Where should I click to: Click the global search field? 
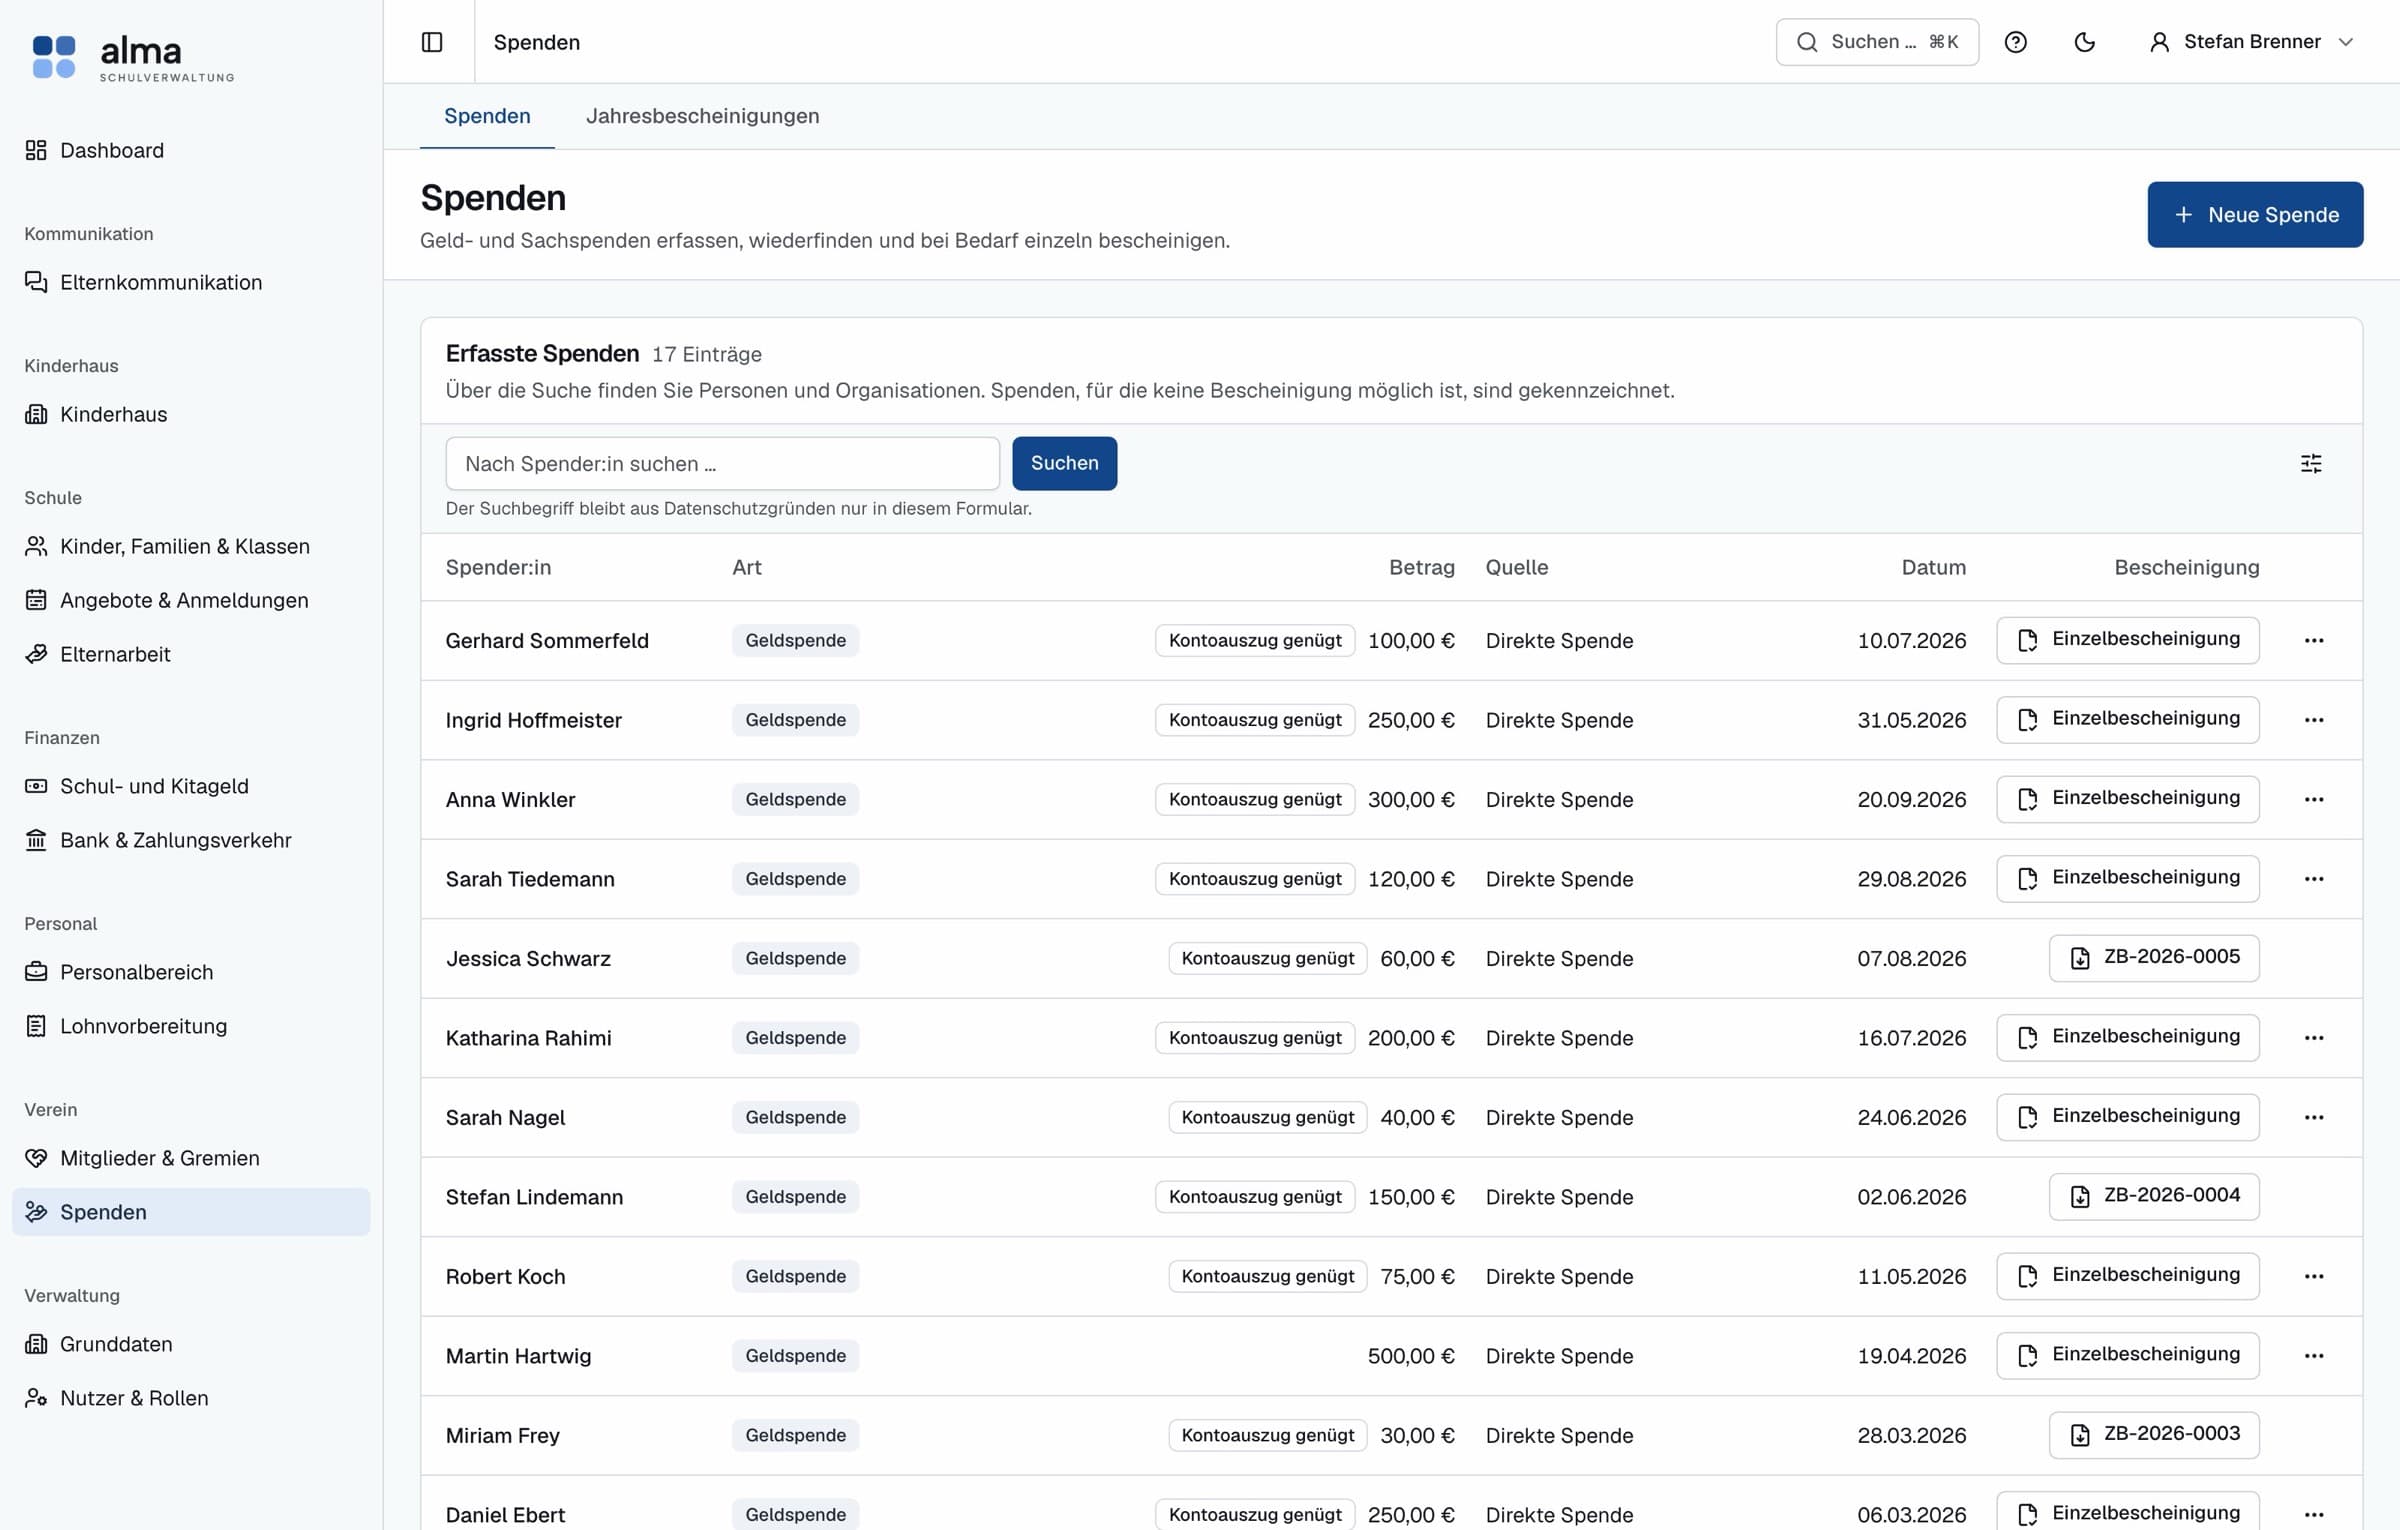[x=1877, y=42]
